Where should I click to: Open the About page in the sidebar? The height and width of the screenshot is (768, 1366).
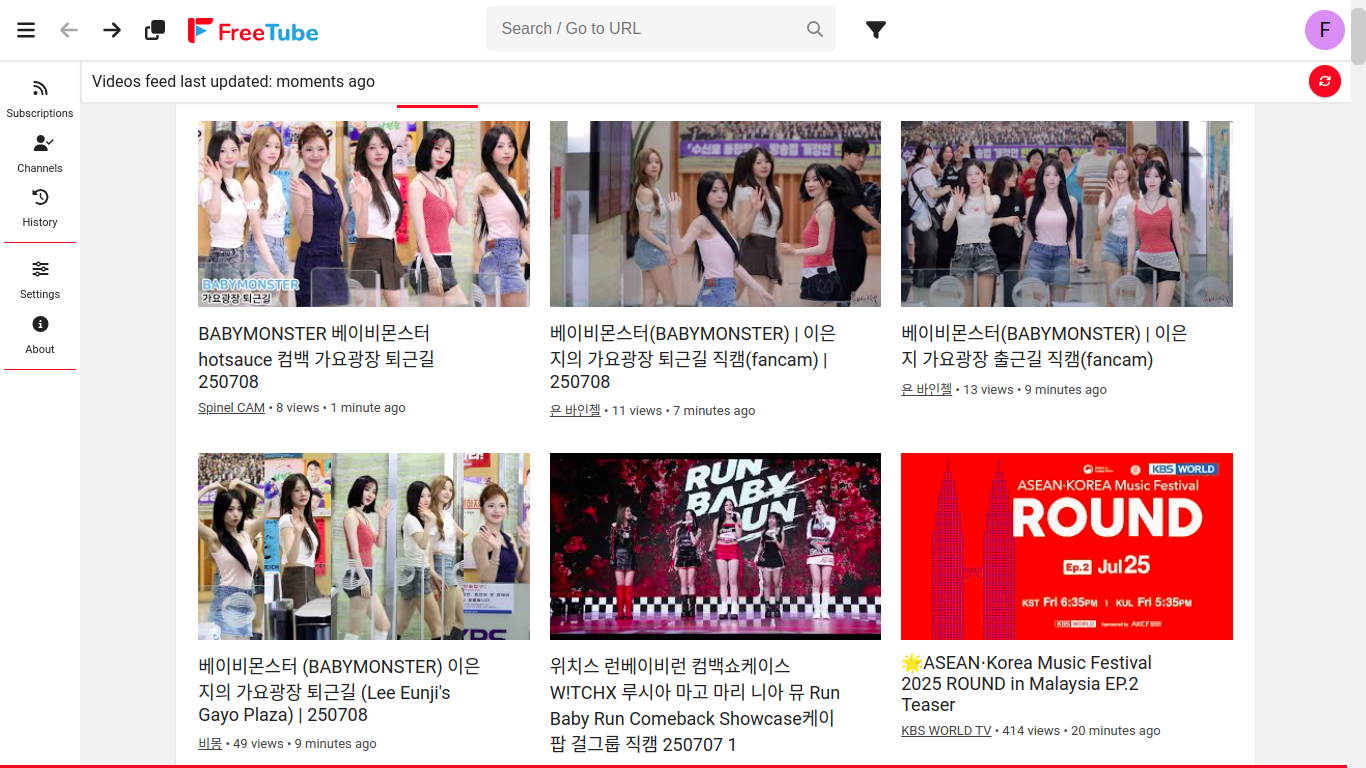pos(40,335)
